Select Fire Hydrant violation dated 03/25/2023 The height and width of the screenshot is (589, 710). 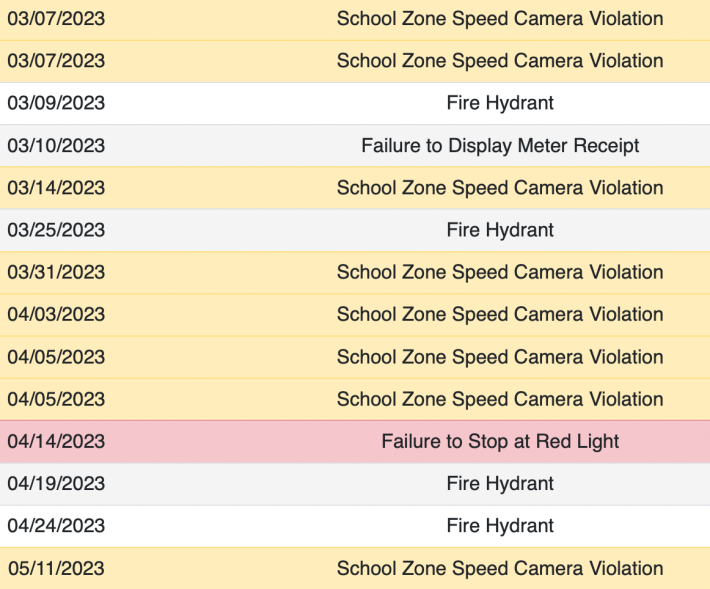(500, 230)
